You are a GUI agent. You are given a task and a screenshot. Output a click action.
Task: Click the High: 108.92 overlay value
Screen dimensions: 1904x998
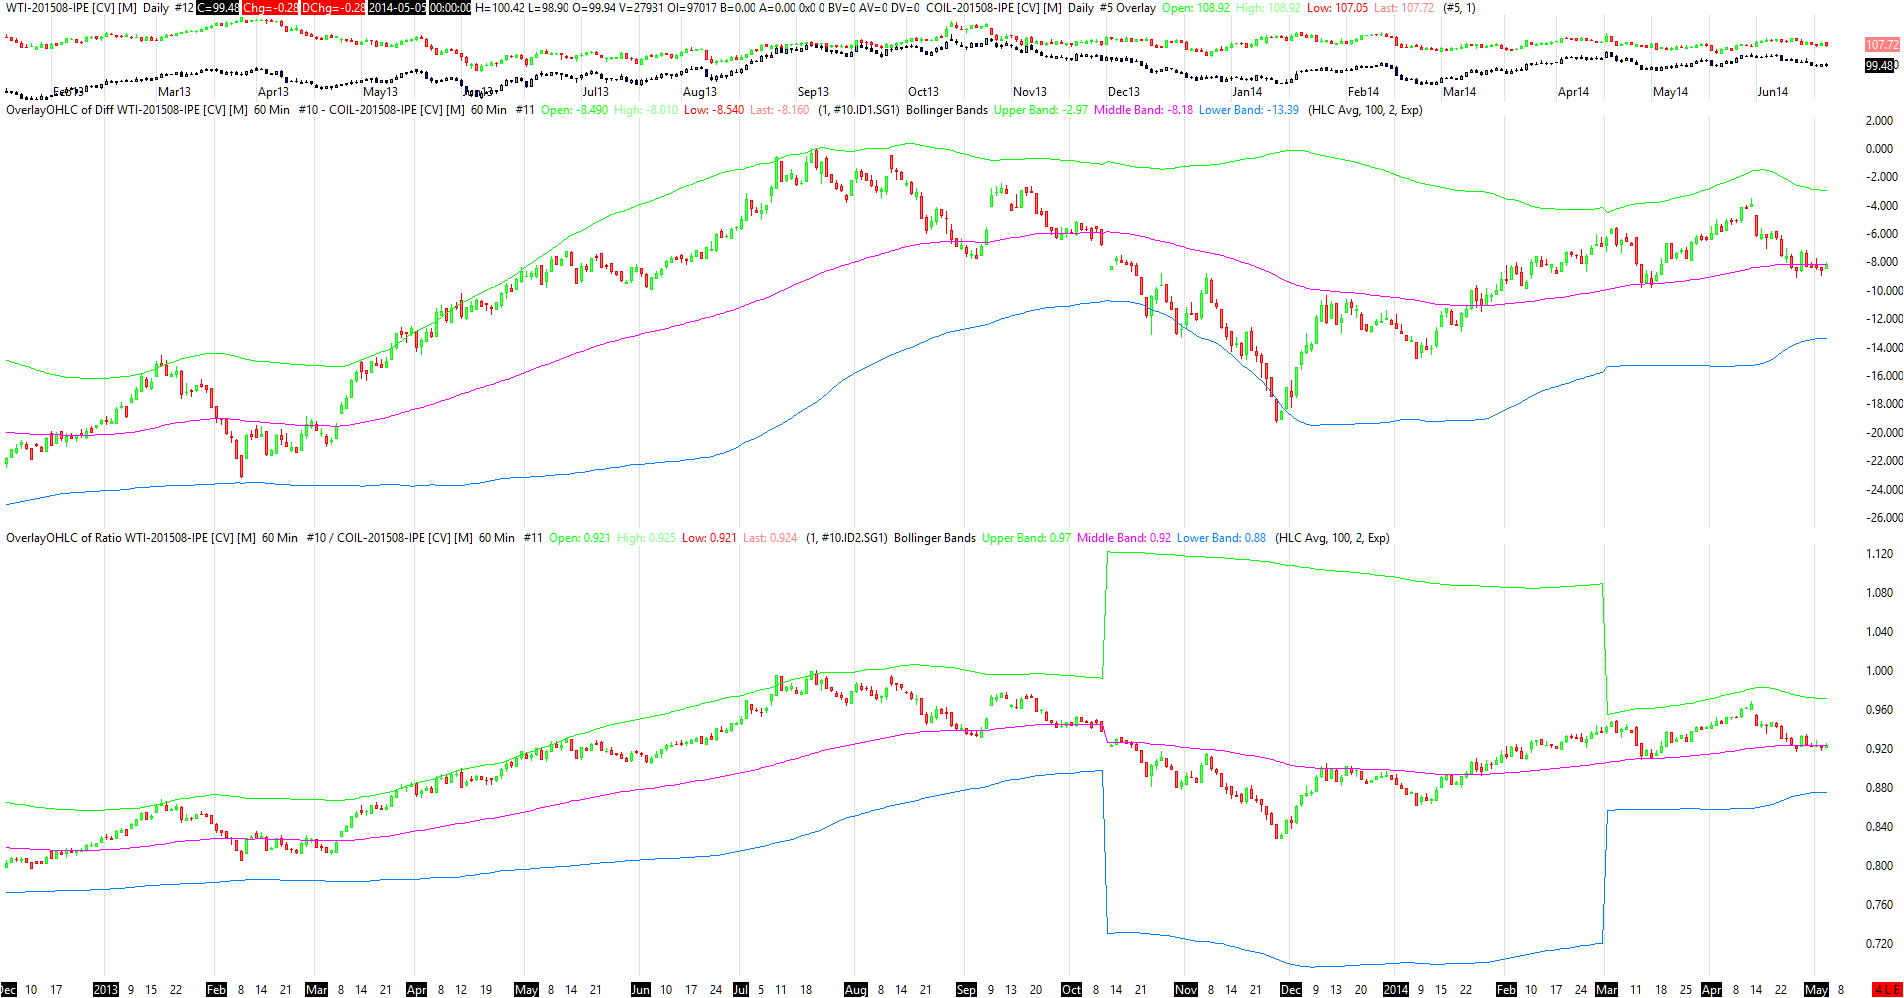[x=1269, y=8]
